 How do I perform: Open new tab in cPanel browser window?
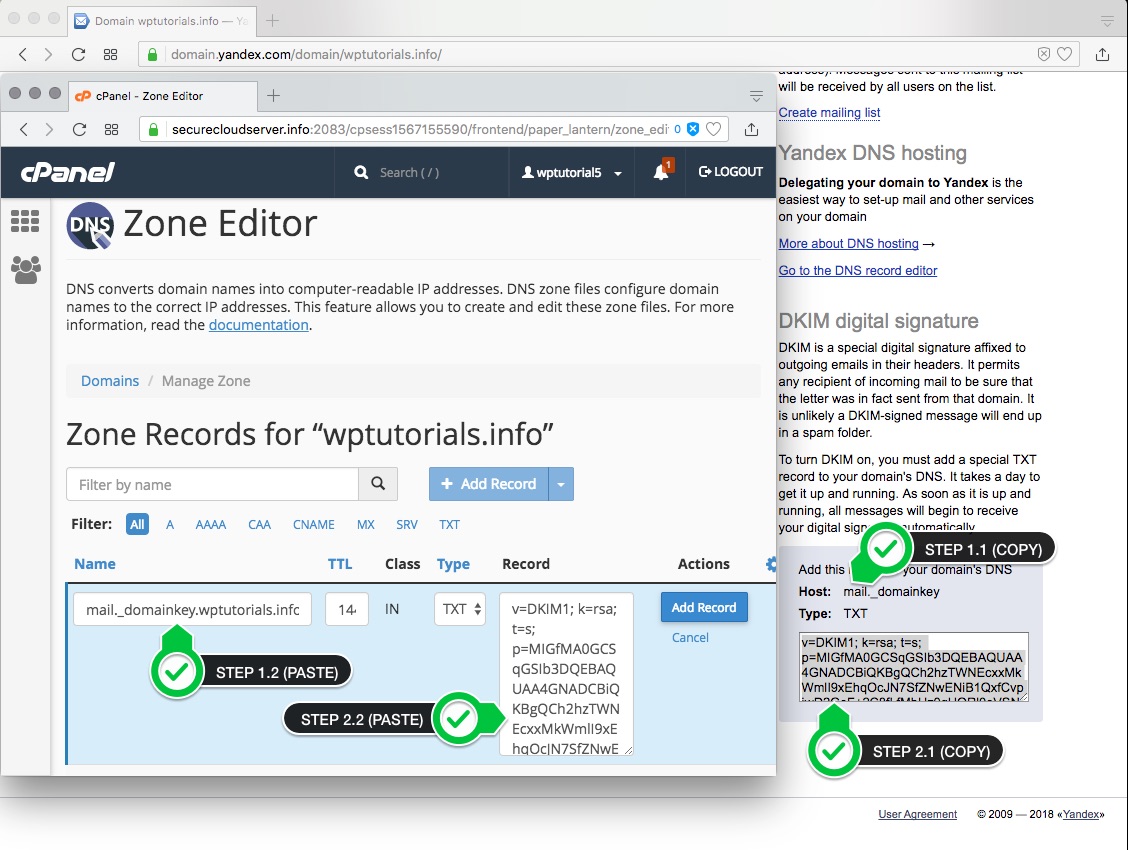tap(273, 96)
